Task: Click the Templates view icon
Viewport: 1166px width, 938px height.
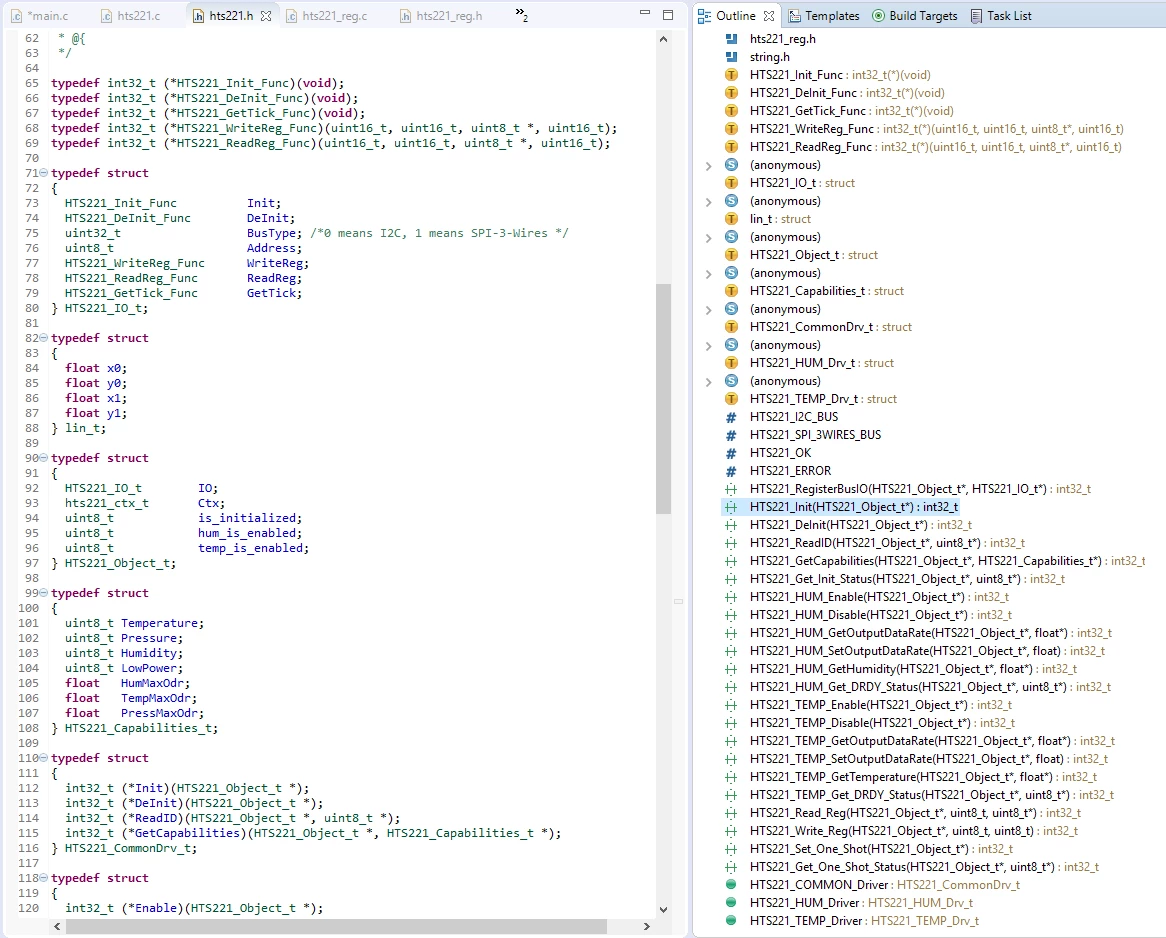Action: 794,16
